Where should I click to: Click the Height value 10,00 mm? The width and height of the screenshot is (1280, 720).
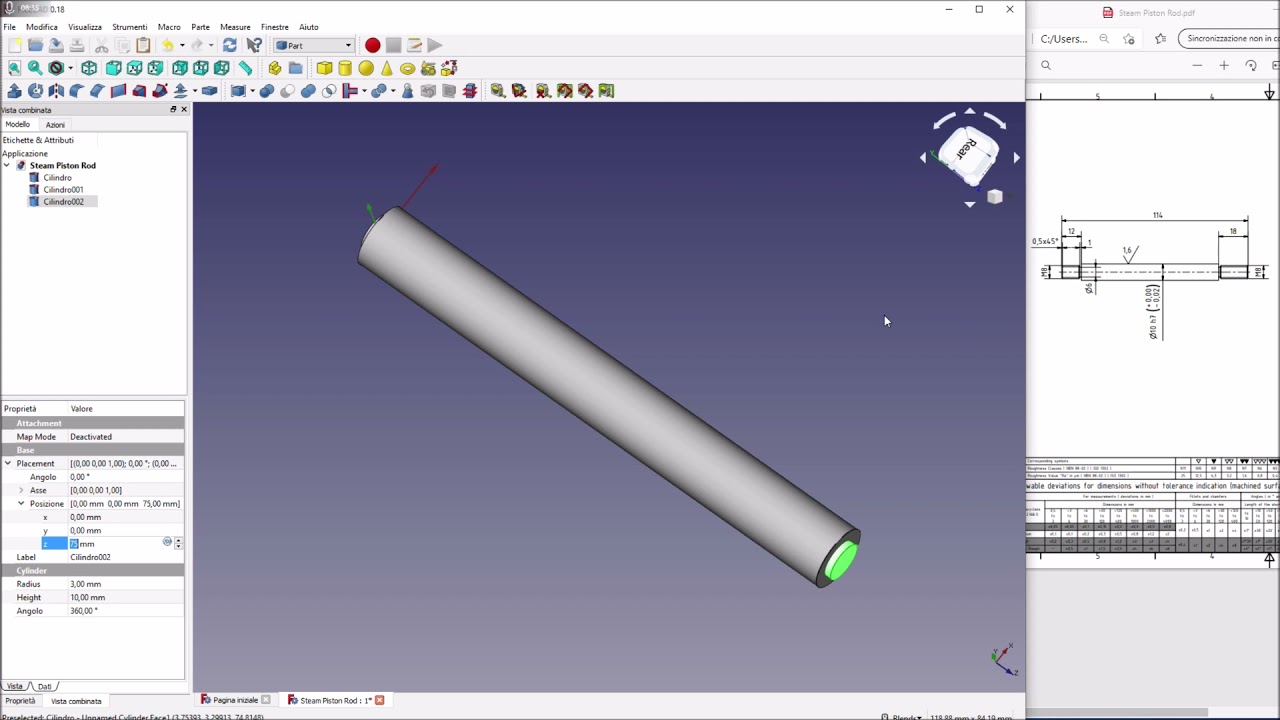pos(88,598)
